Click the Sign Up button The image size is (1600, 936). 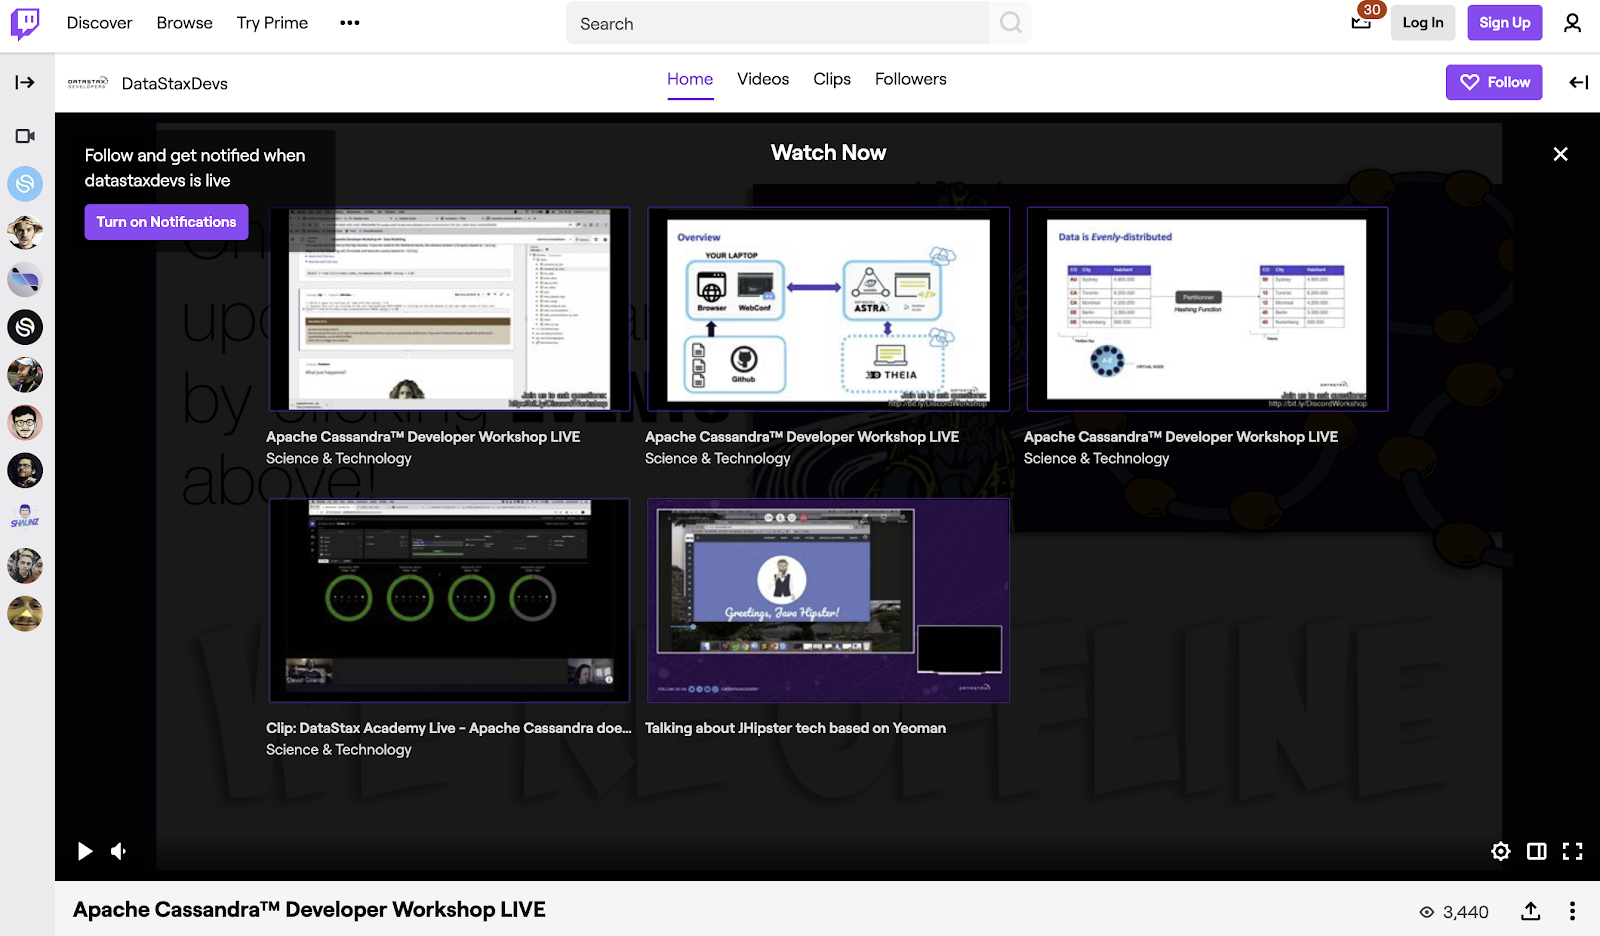coord(1505,23)
